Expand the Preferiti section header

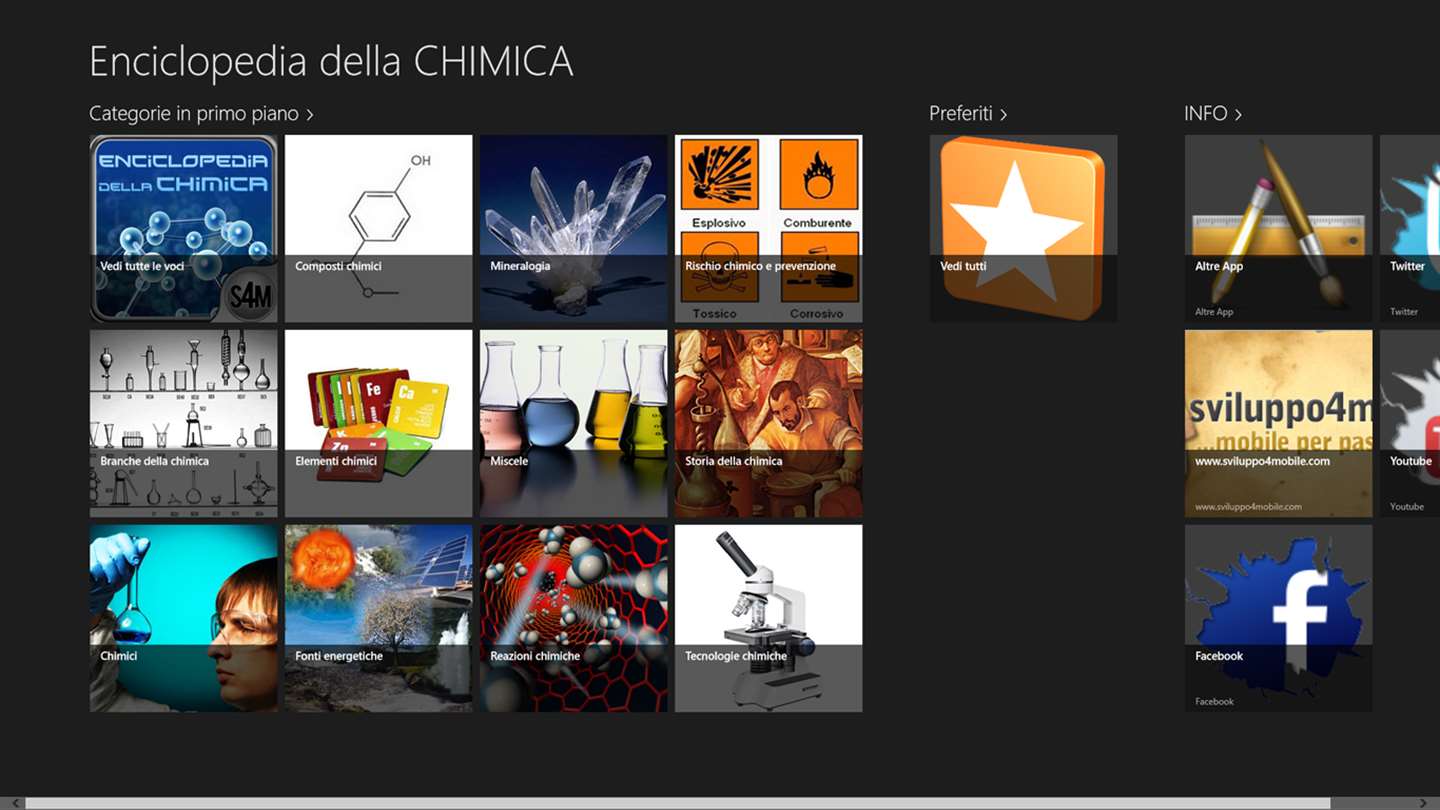968,114
